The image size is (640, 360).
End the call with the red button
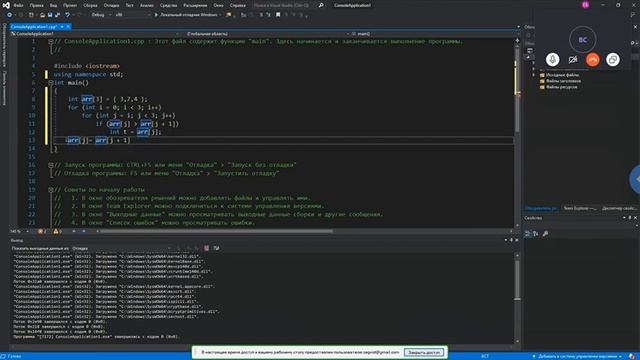pos(593,60)
